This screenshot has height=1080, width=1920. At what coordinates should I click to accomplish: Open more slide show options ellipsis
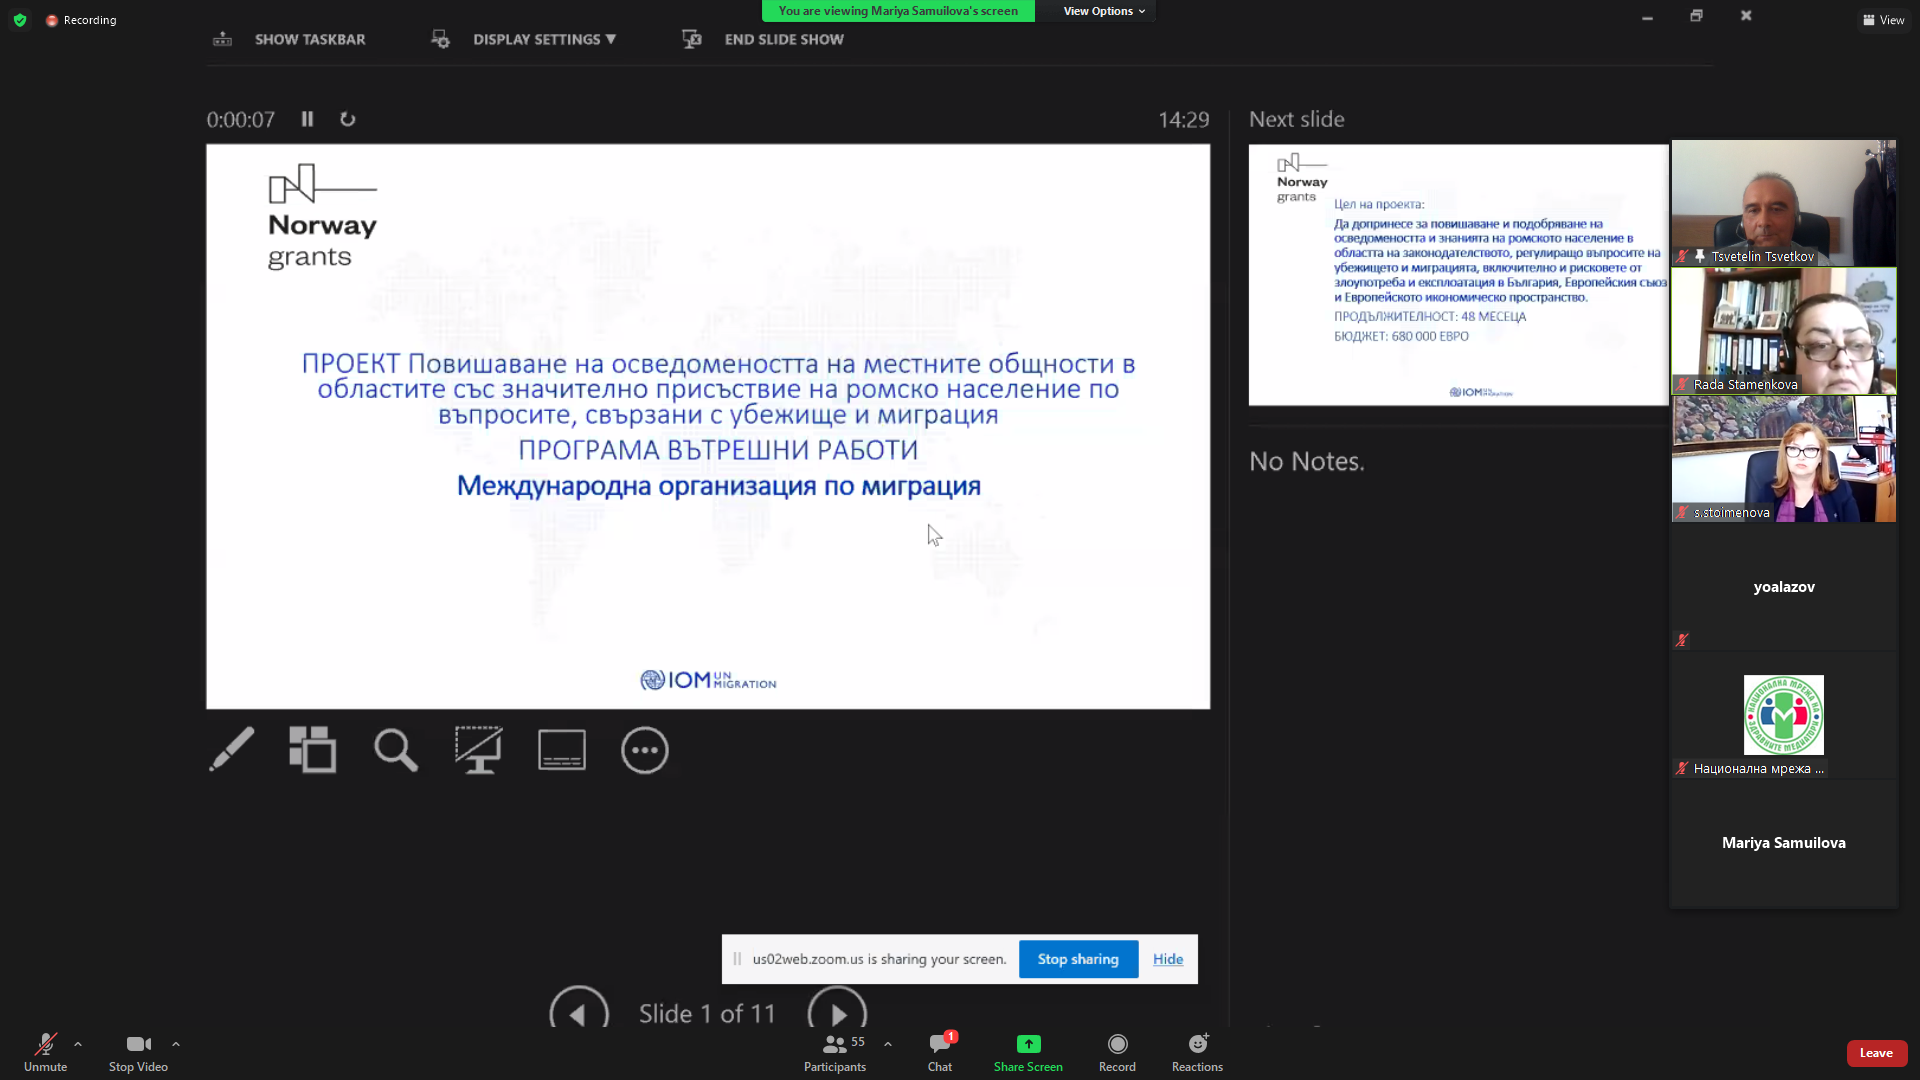645,750
